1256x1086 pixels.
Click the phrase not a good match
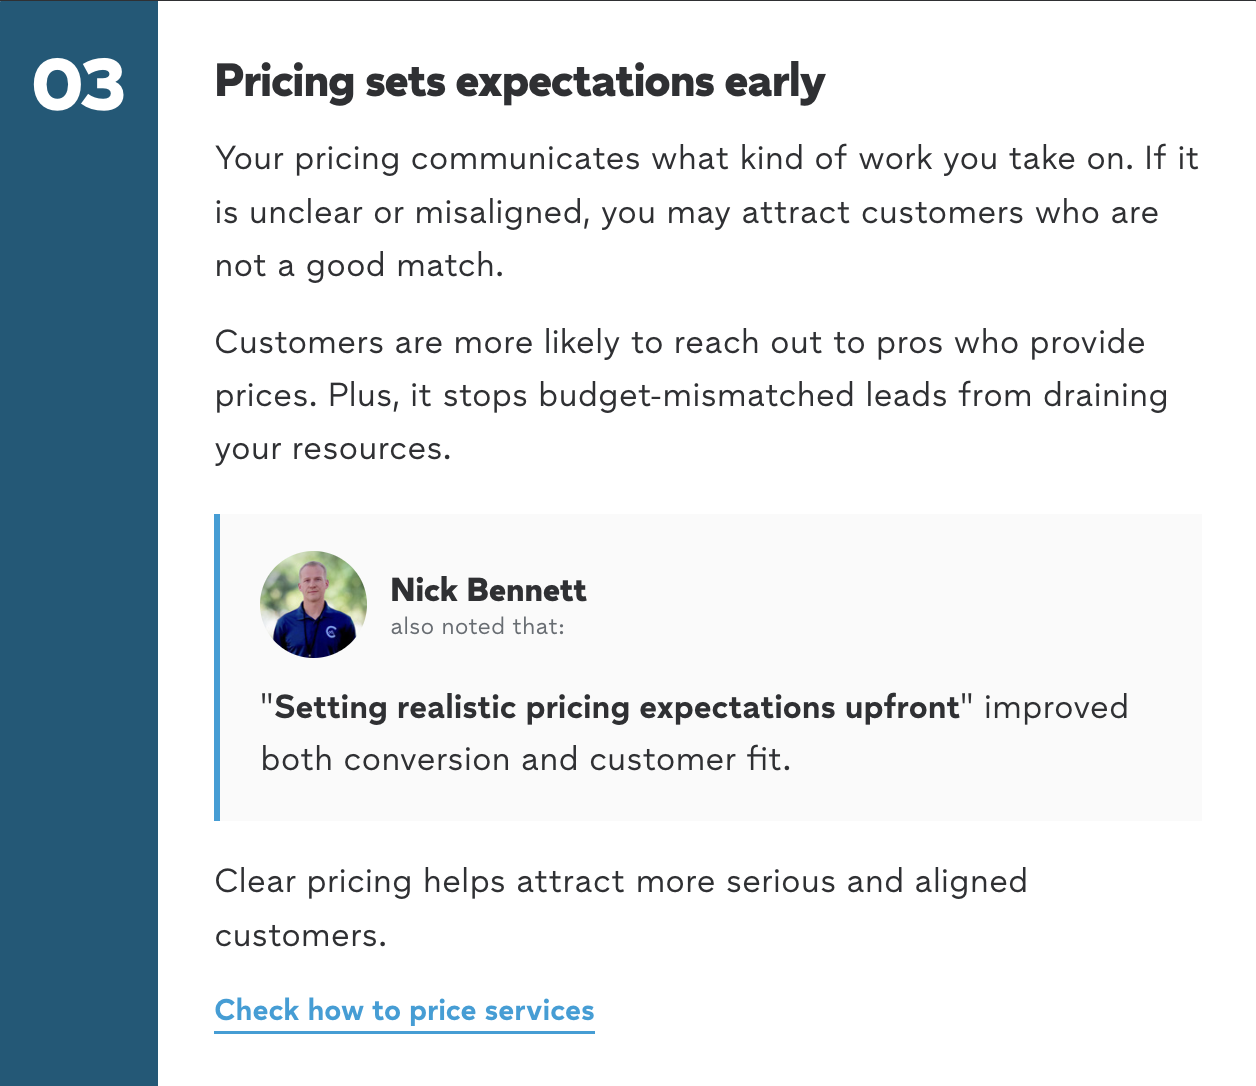(x=359, y=266)
